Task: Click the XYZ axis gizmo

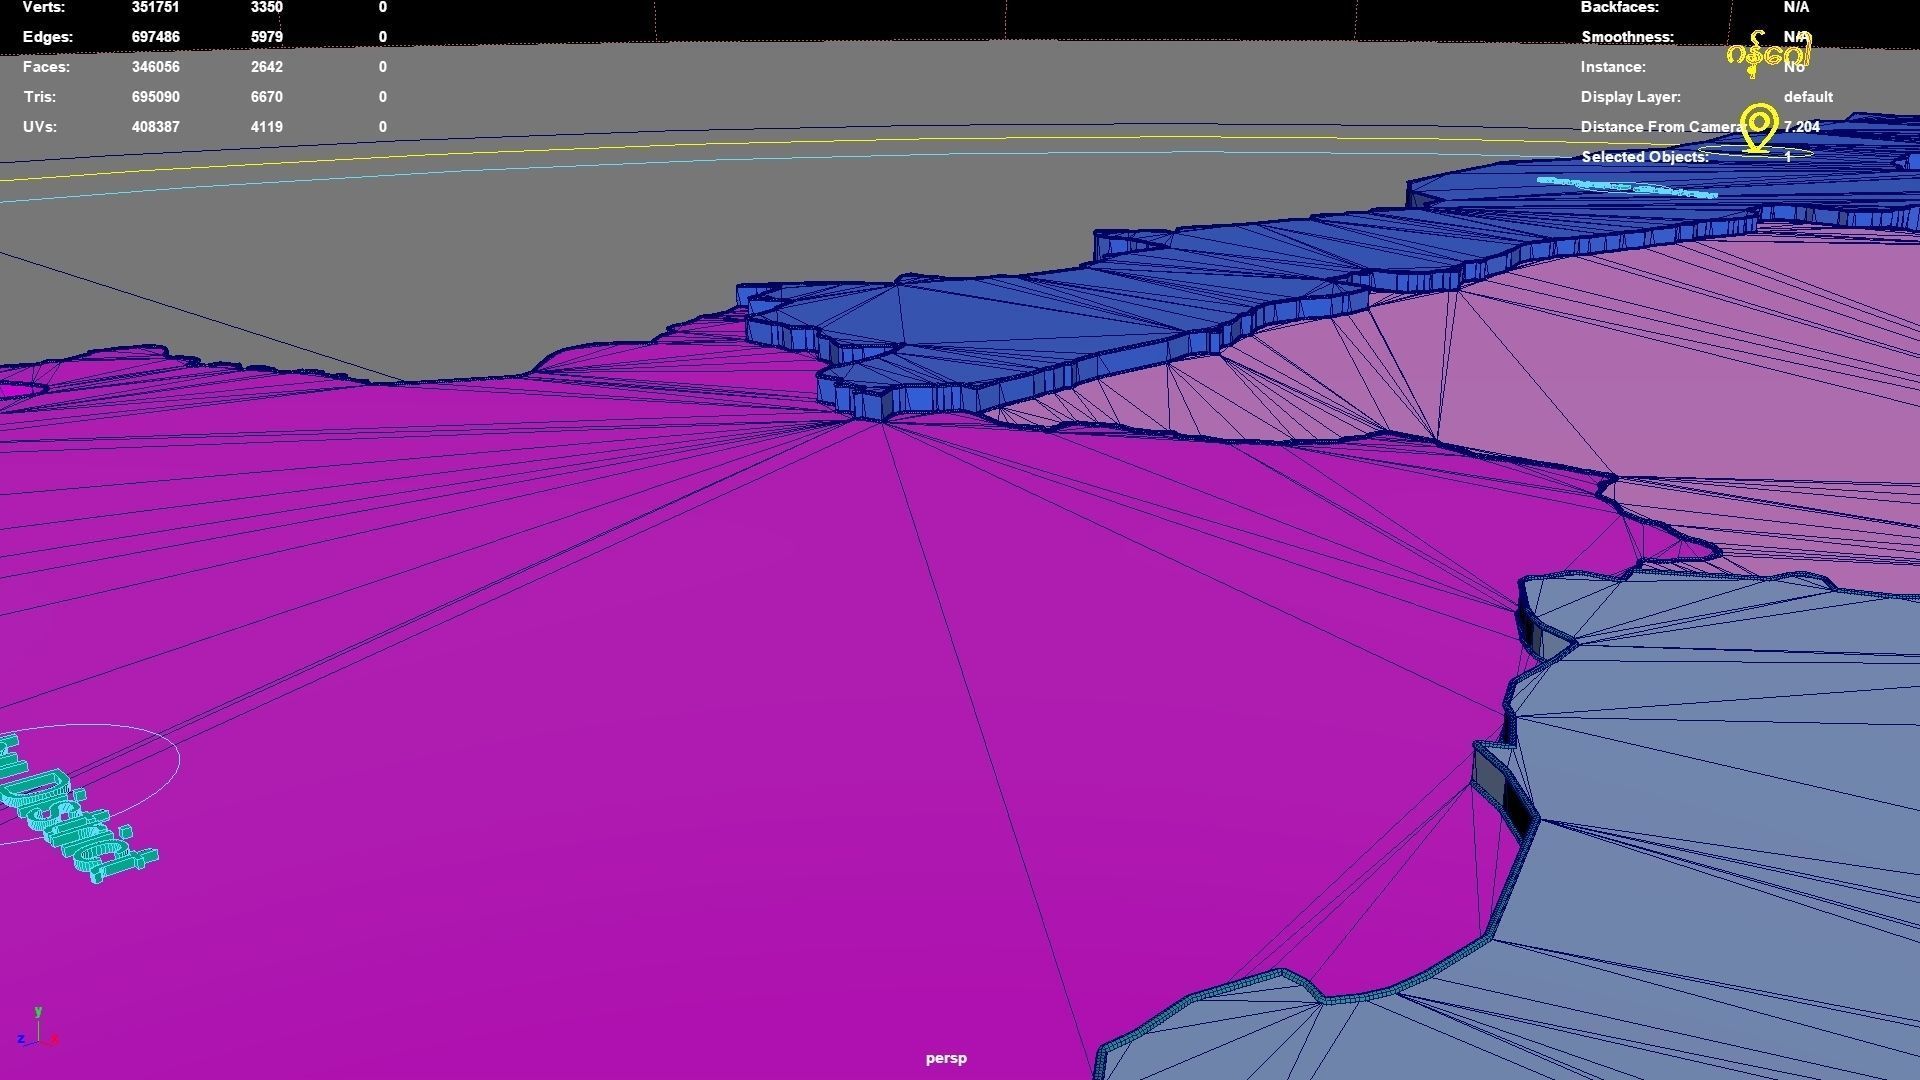Action: (x=37, y=1030)
